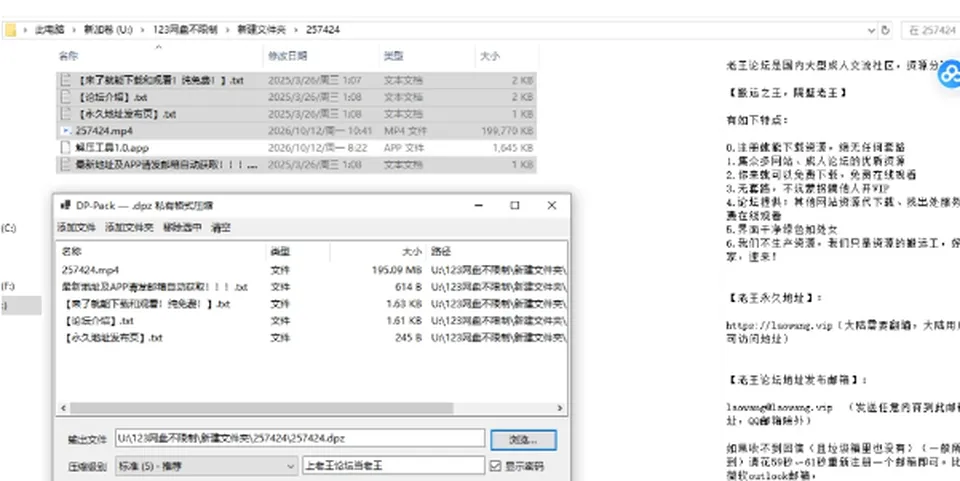Toggle the 显示密码 checkbox
This screenshot has width=960, height=481.
495,466
